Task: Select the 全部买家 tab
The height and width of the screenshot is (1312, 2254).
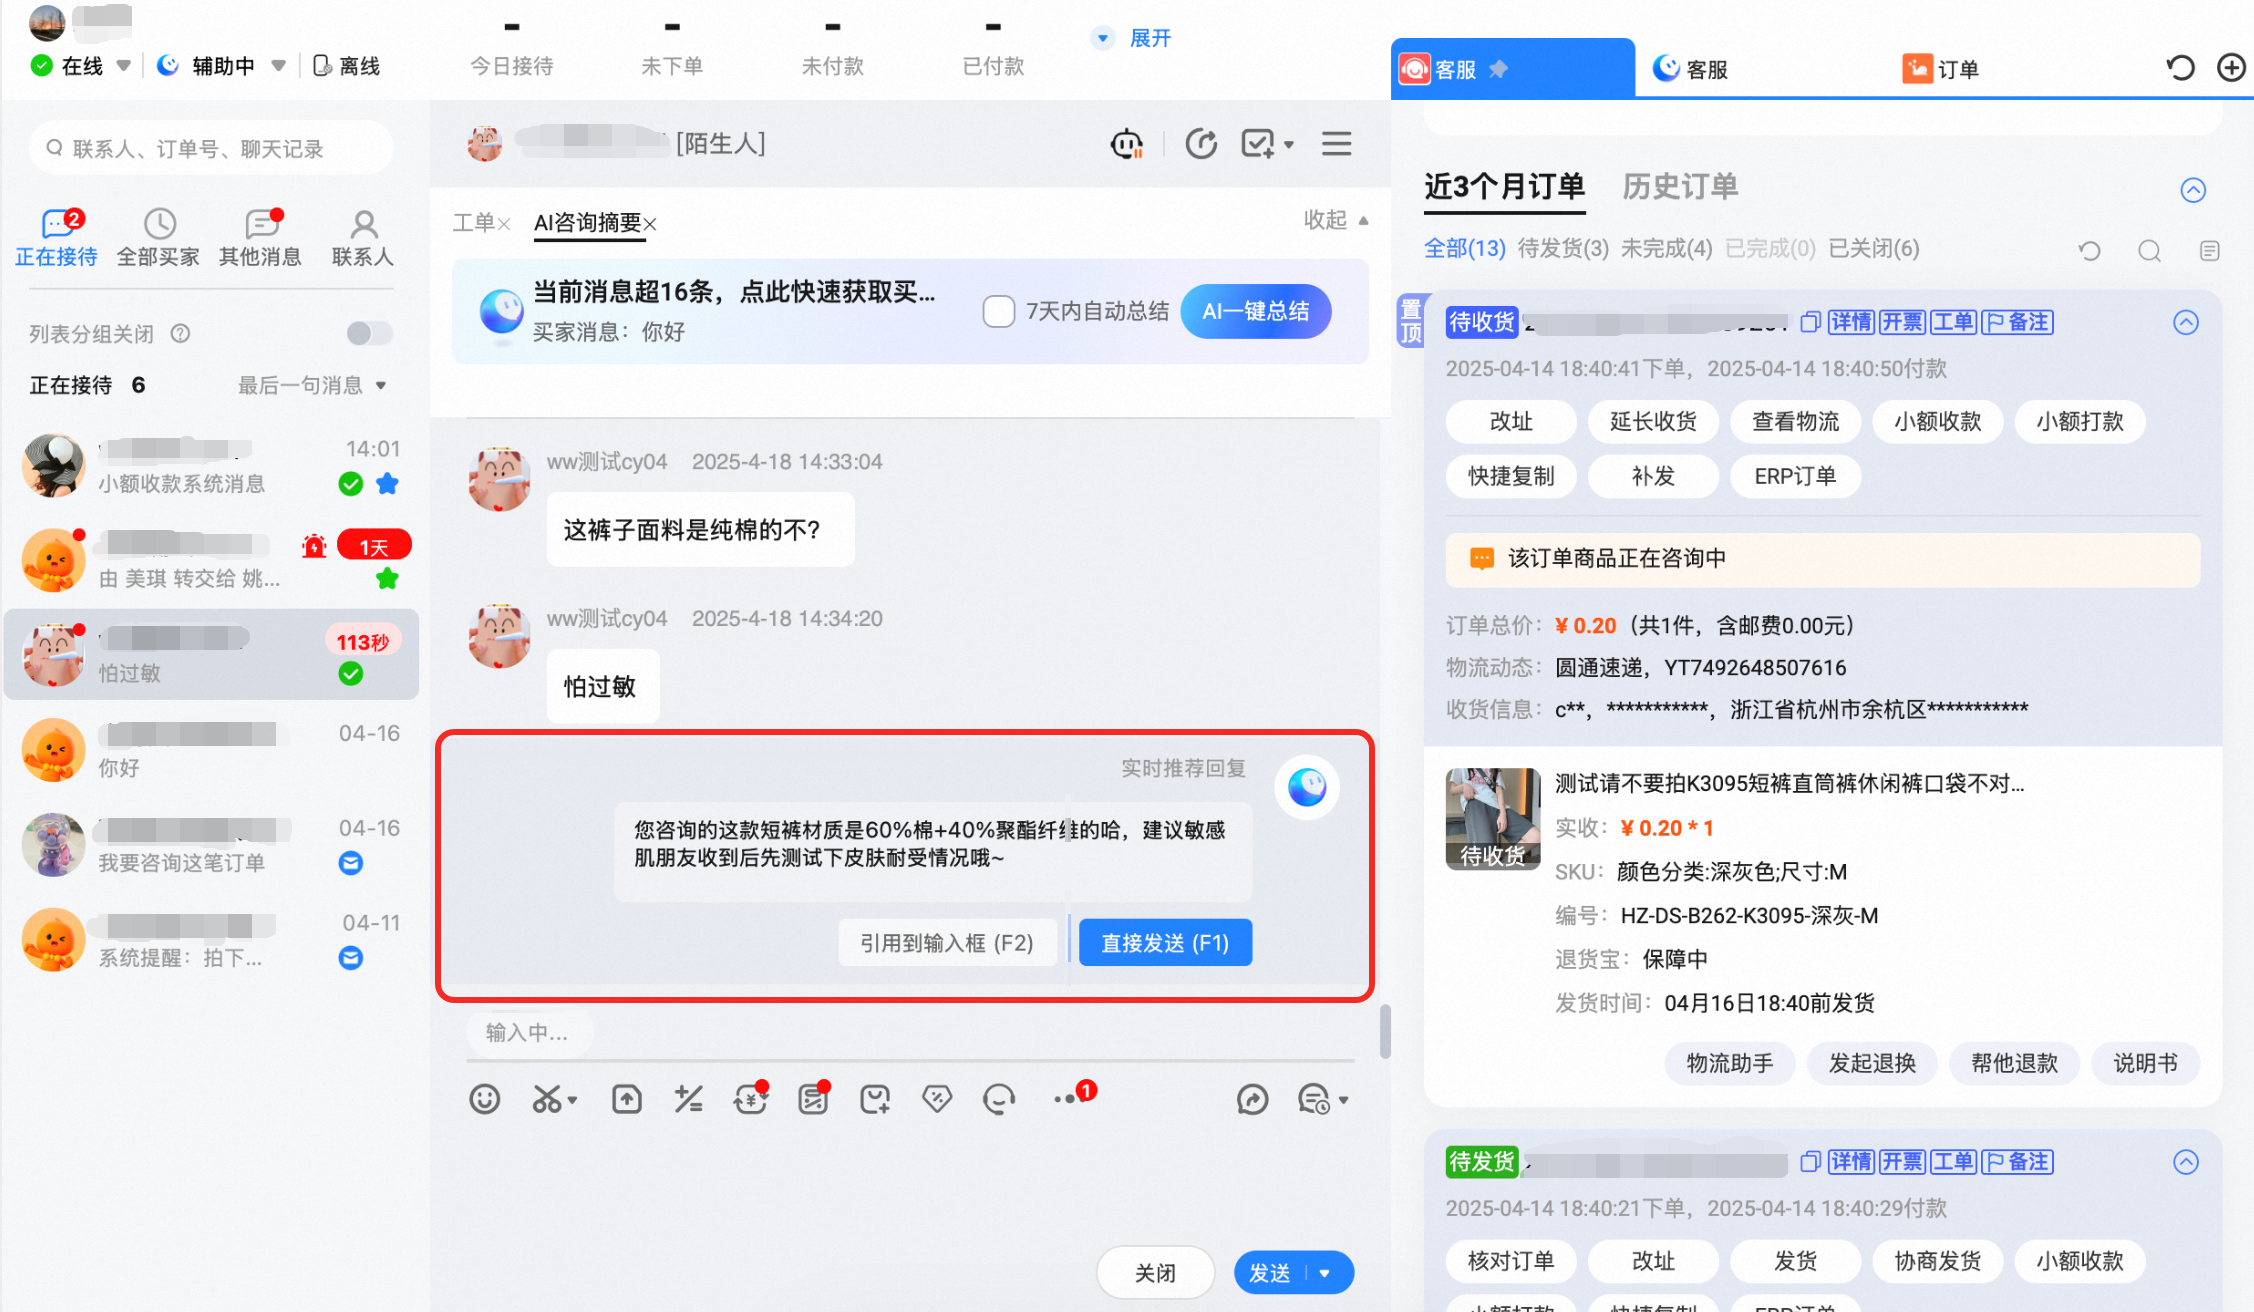Action: click(158, 238)
